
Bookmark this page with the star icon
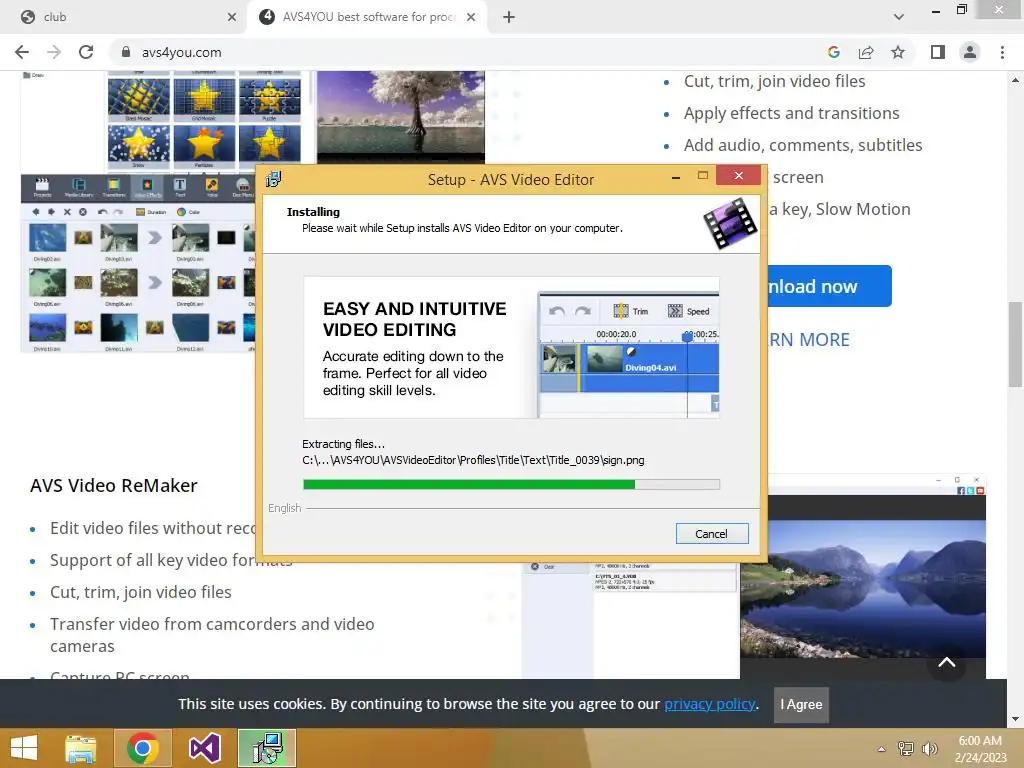pyautogui.click(x=898, y=52)
